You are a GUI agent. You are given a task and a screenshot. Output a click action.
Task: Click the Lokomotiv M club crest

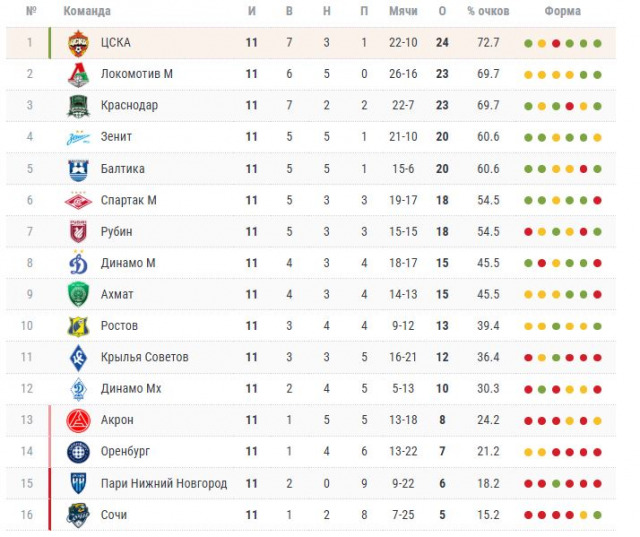click(x=79, y=74)
